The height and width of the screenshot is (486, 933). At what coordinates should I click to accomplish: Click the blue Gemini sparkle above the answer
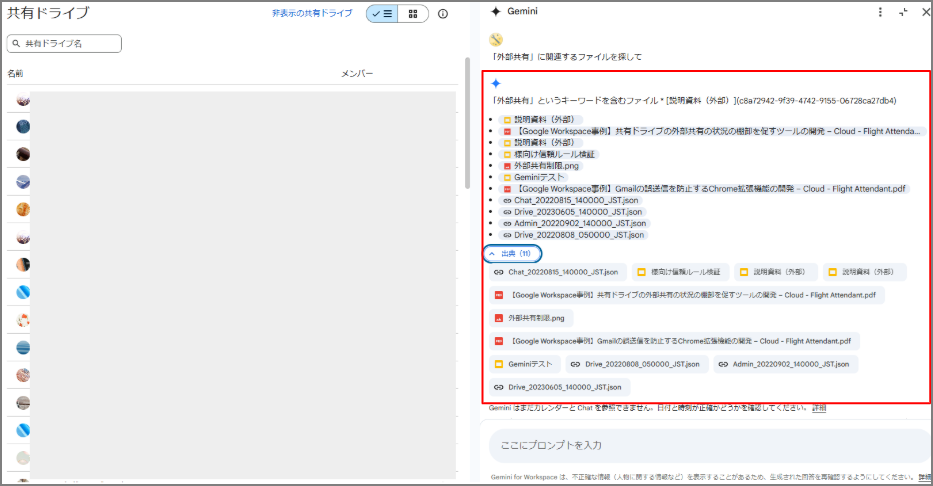[x=496, y=83]
